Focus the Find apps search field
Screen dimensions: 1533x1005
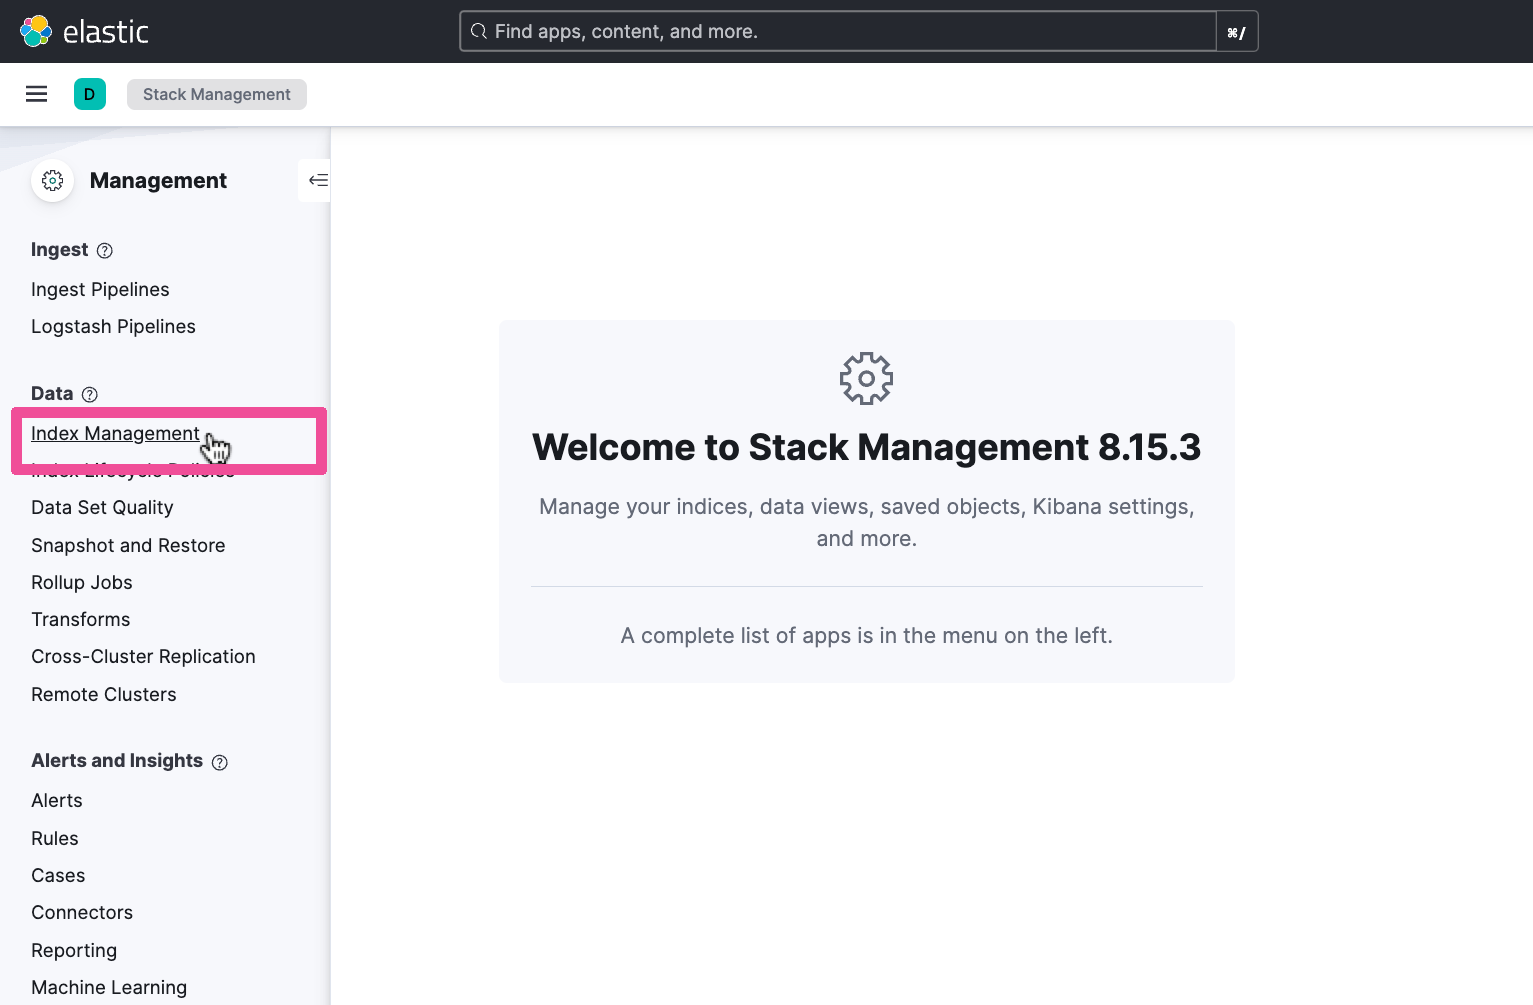point(838,31)
